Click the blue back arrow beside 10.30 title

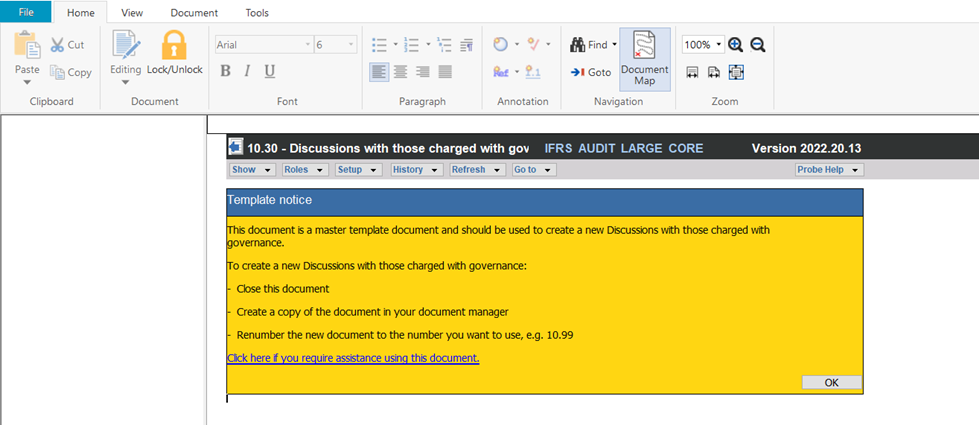click(236, 148)
